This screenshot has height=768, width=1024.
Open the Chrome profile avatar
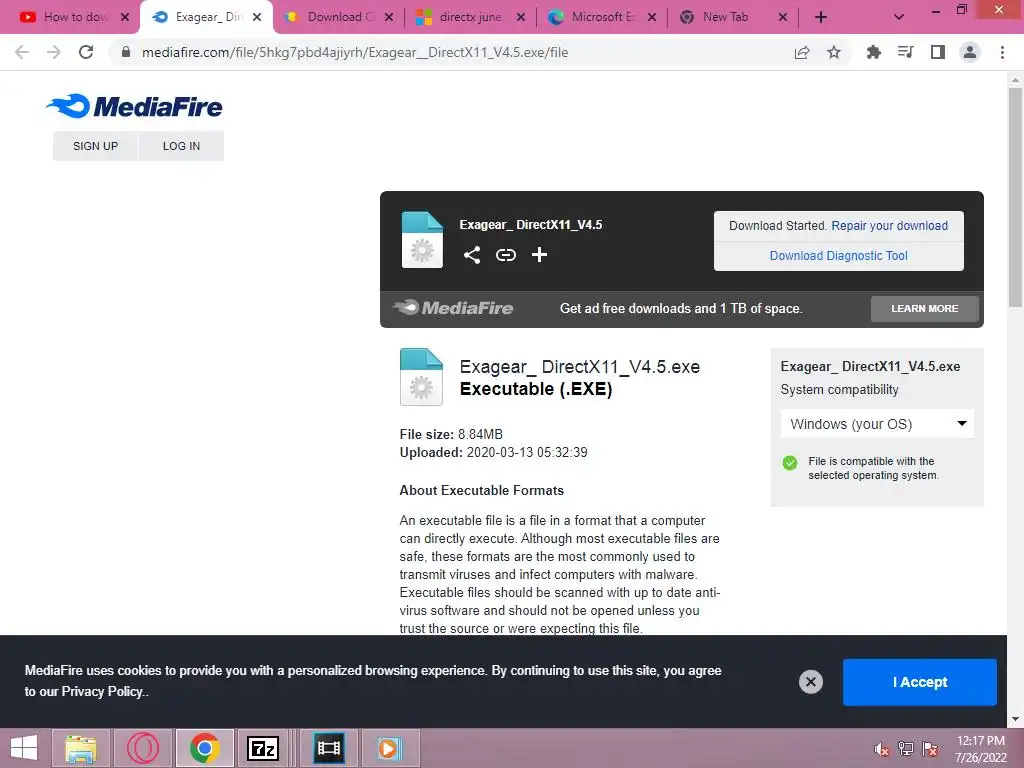970,52
